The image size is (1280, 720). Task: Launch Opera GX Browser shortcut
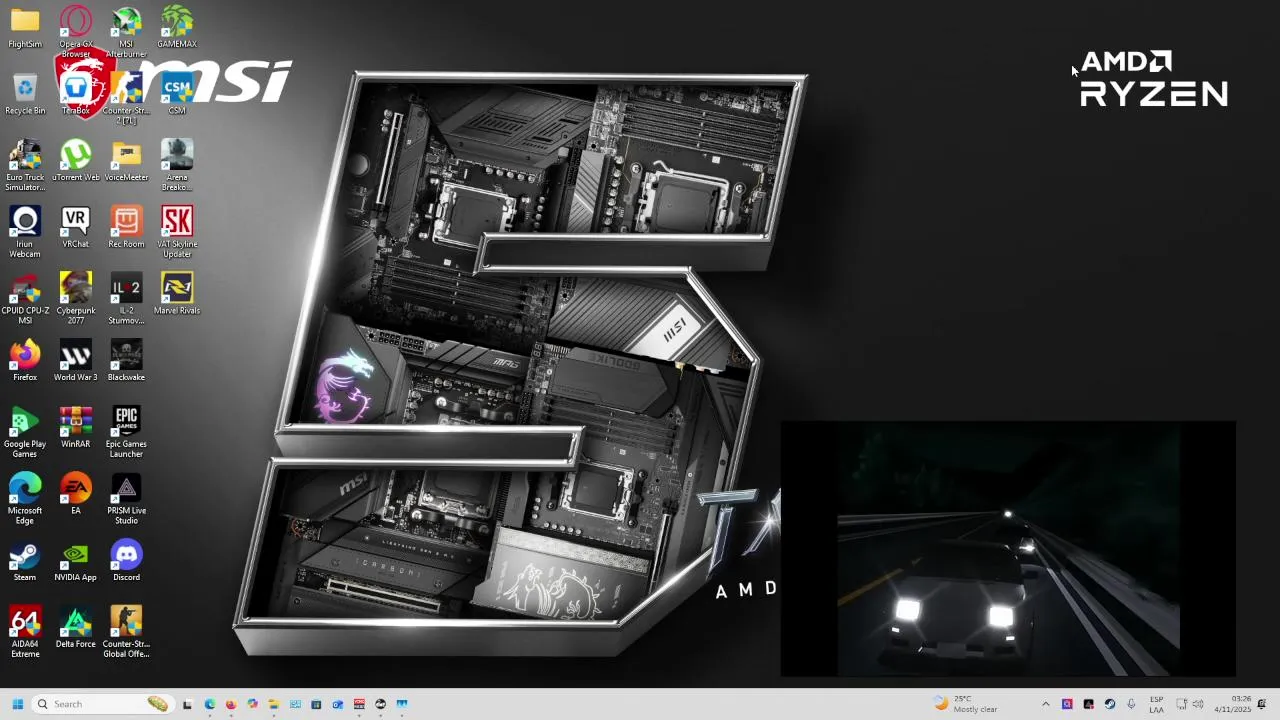pyautogui.click(x=76, y=30)
